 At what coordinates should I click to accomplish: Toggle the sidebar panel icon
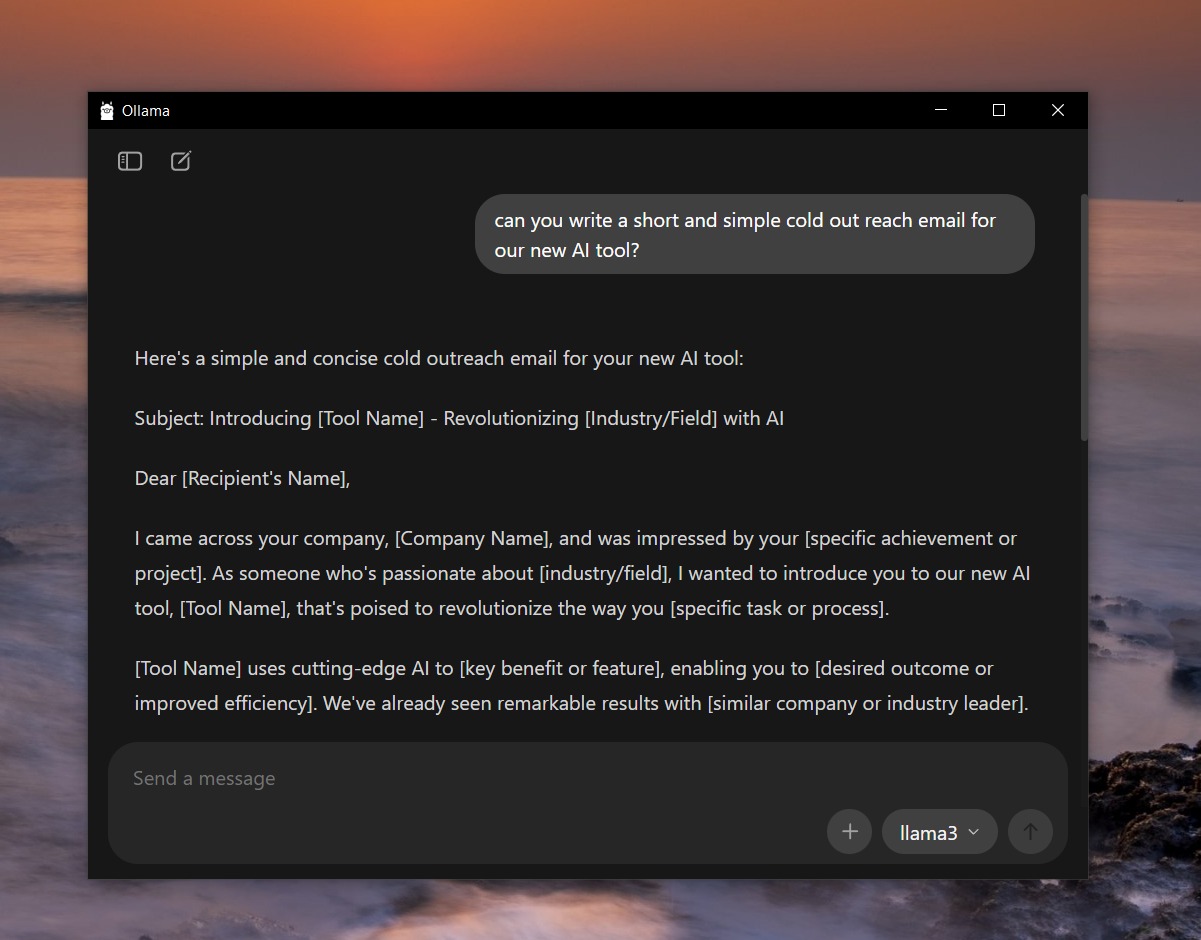coord(130,161)
